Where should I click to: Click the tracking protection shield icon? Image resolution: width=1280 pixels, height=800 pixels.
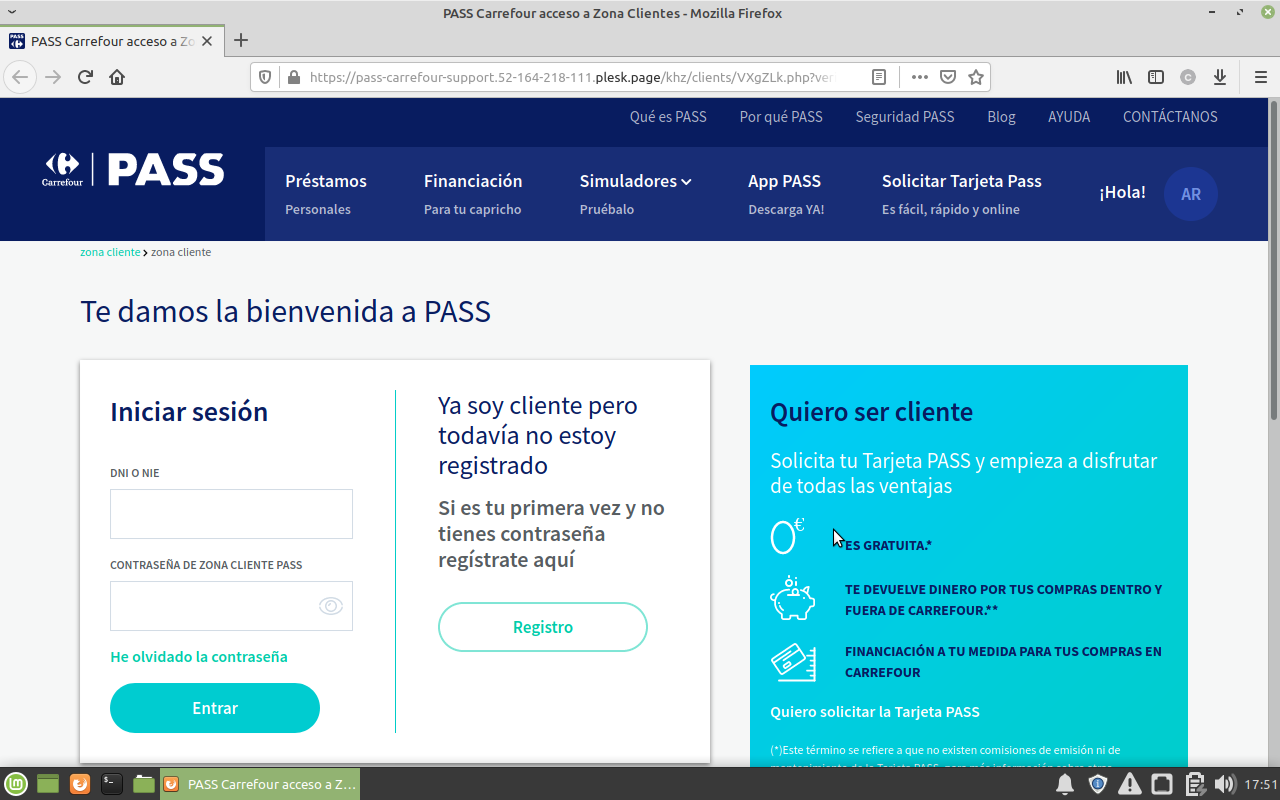click(x=265, y=77)
